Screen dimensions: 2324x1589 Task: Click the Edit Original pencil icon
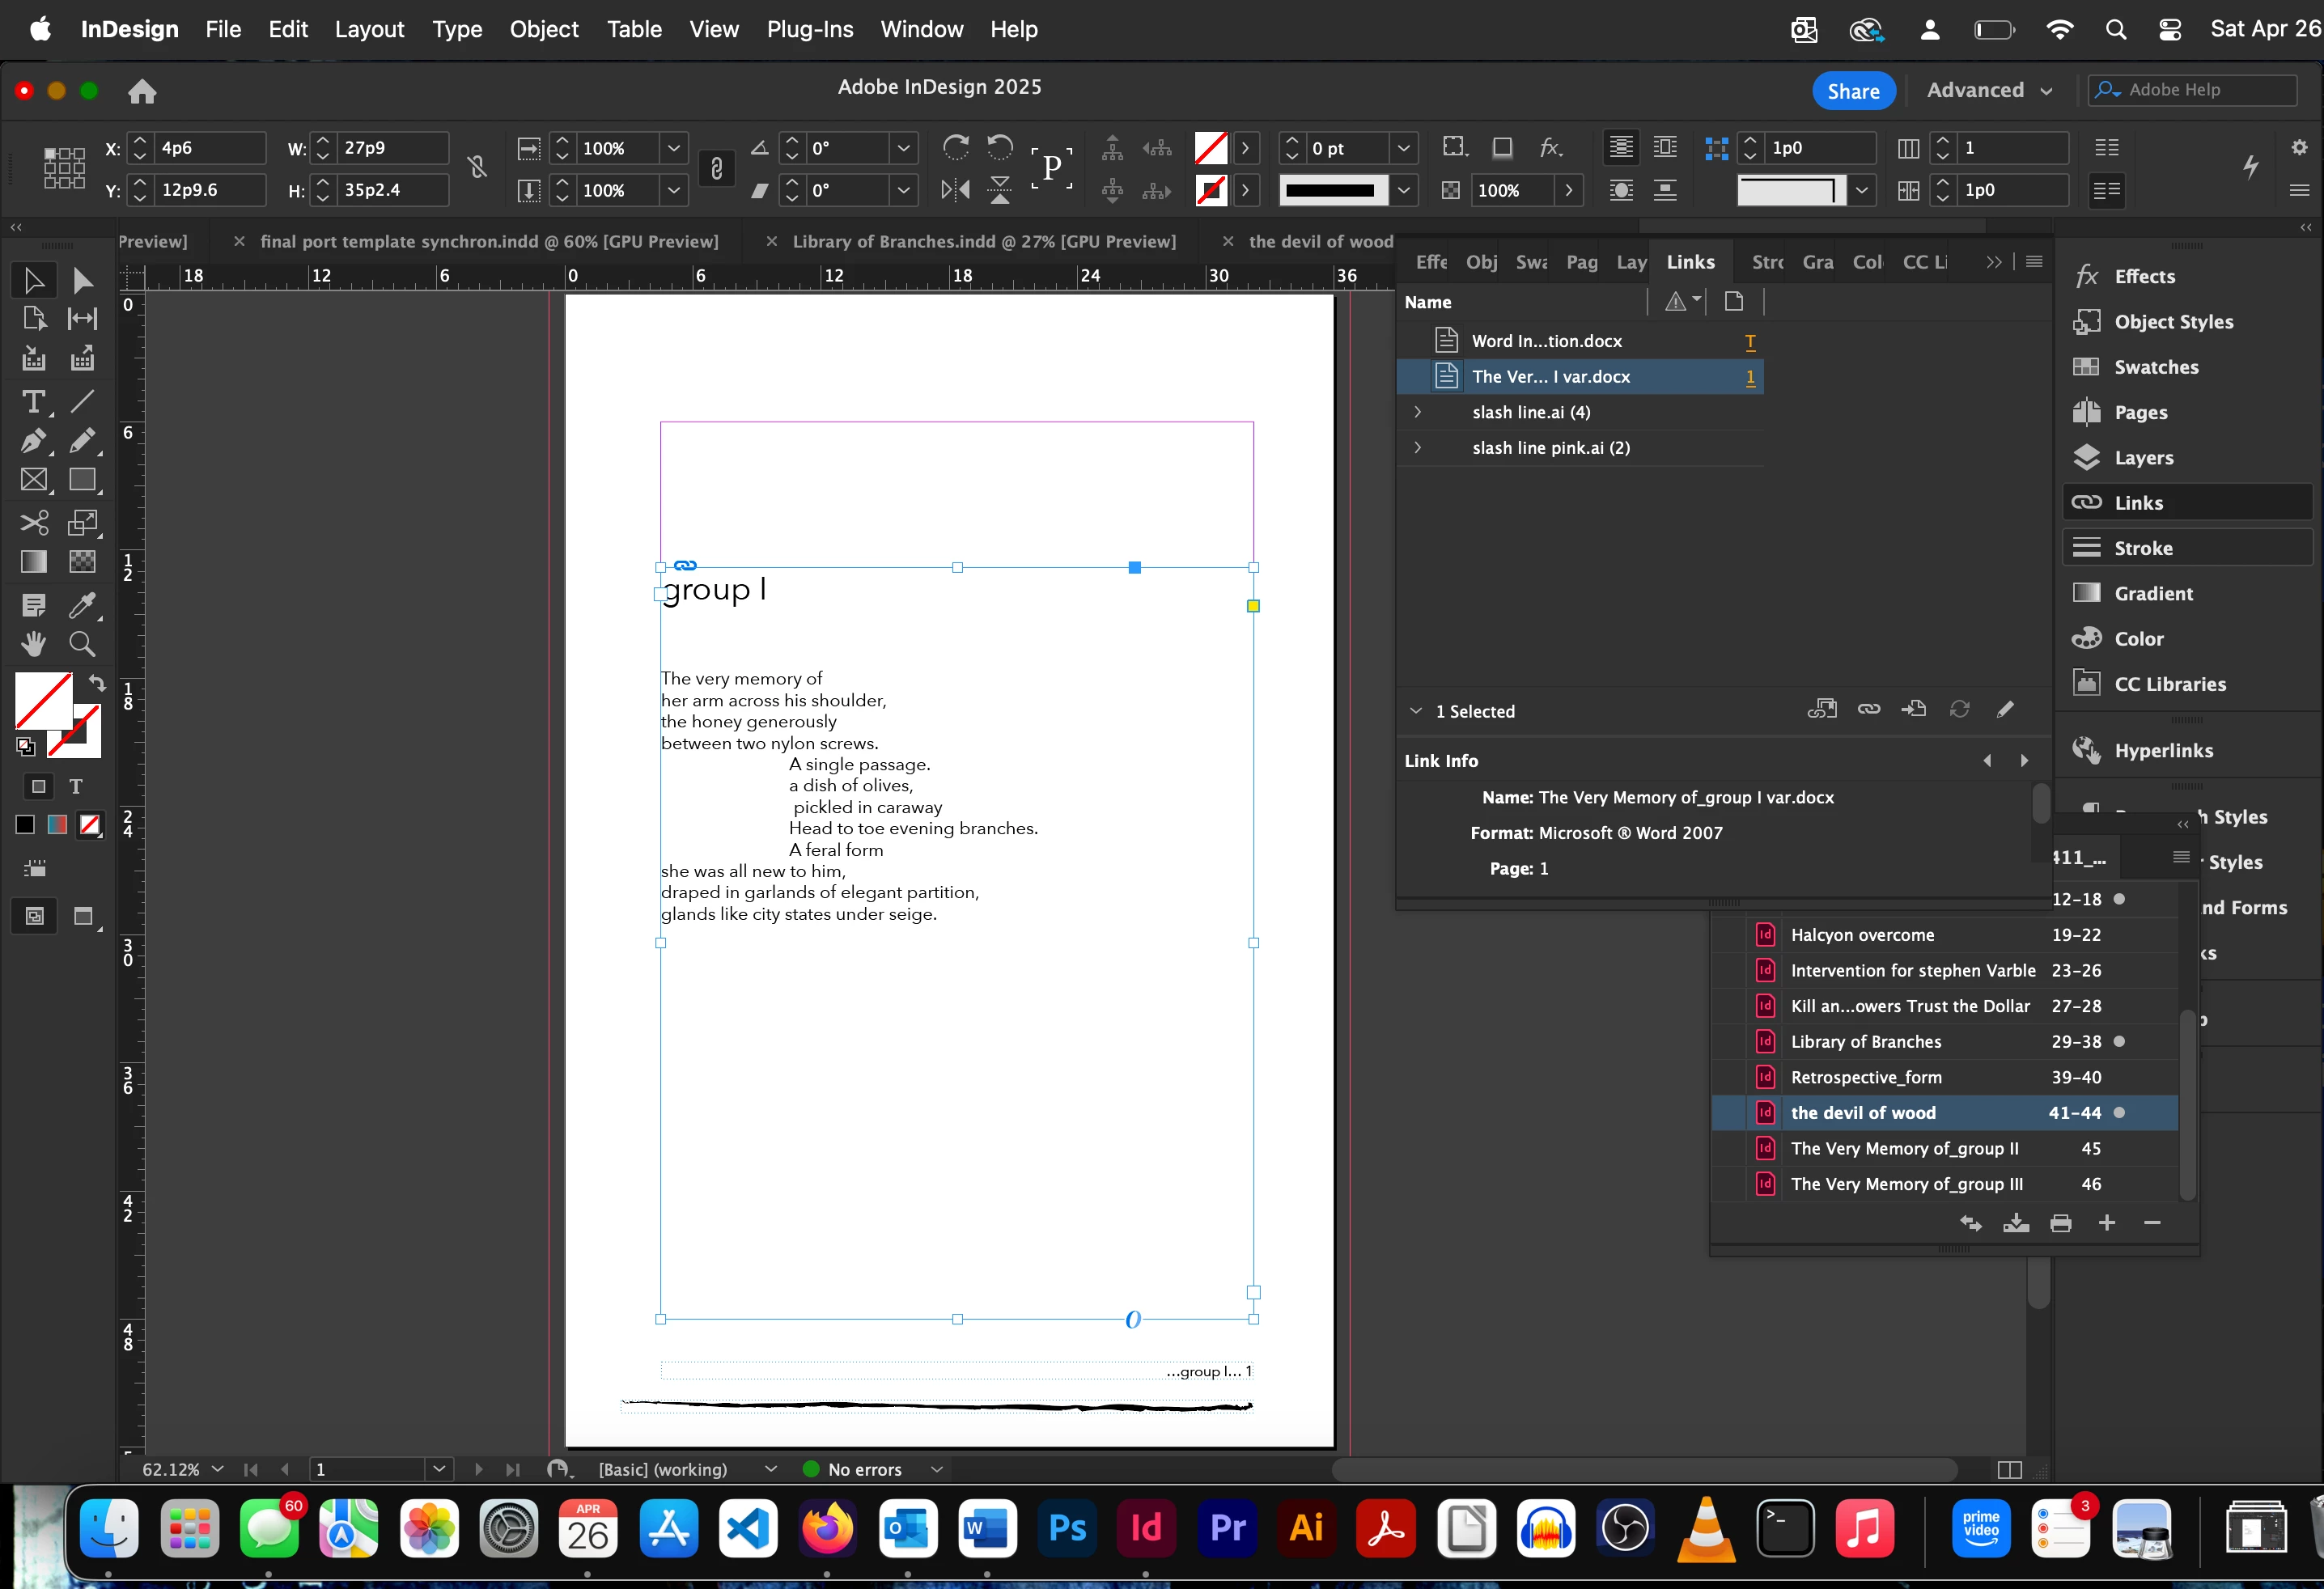pos(2005,710)
